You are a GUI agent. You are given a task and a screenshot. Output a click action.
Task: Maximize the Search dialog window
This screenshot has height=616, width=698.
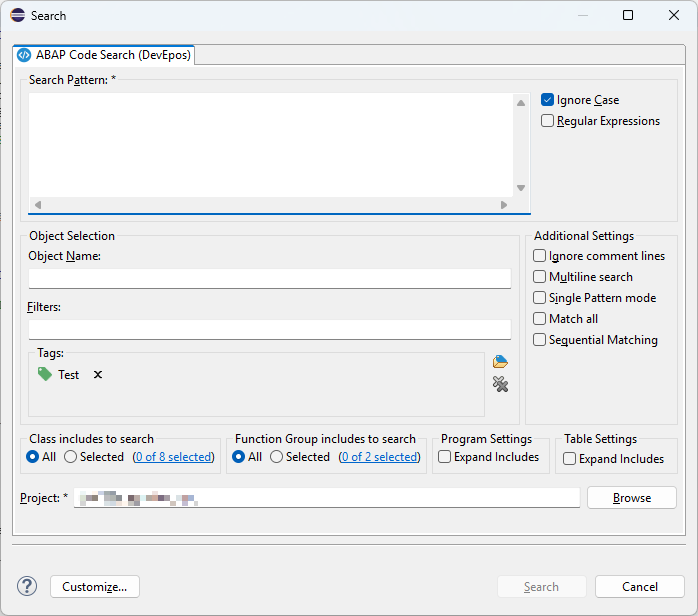point(628,15)
